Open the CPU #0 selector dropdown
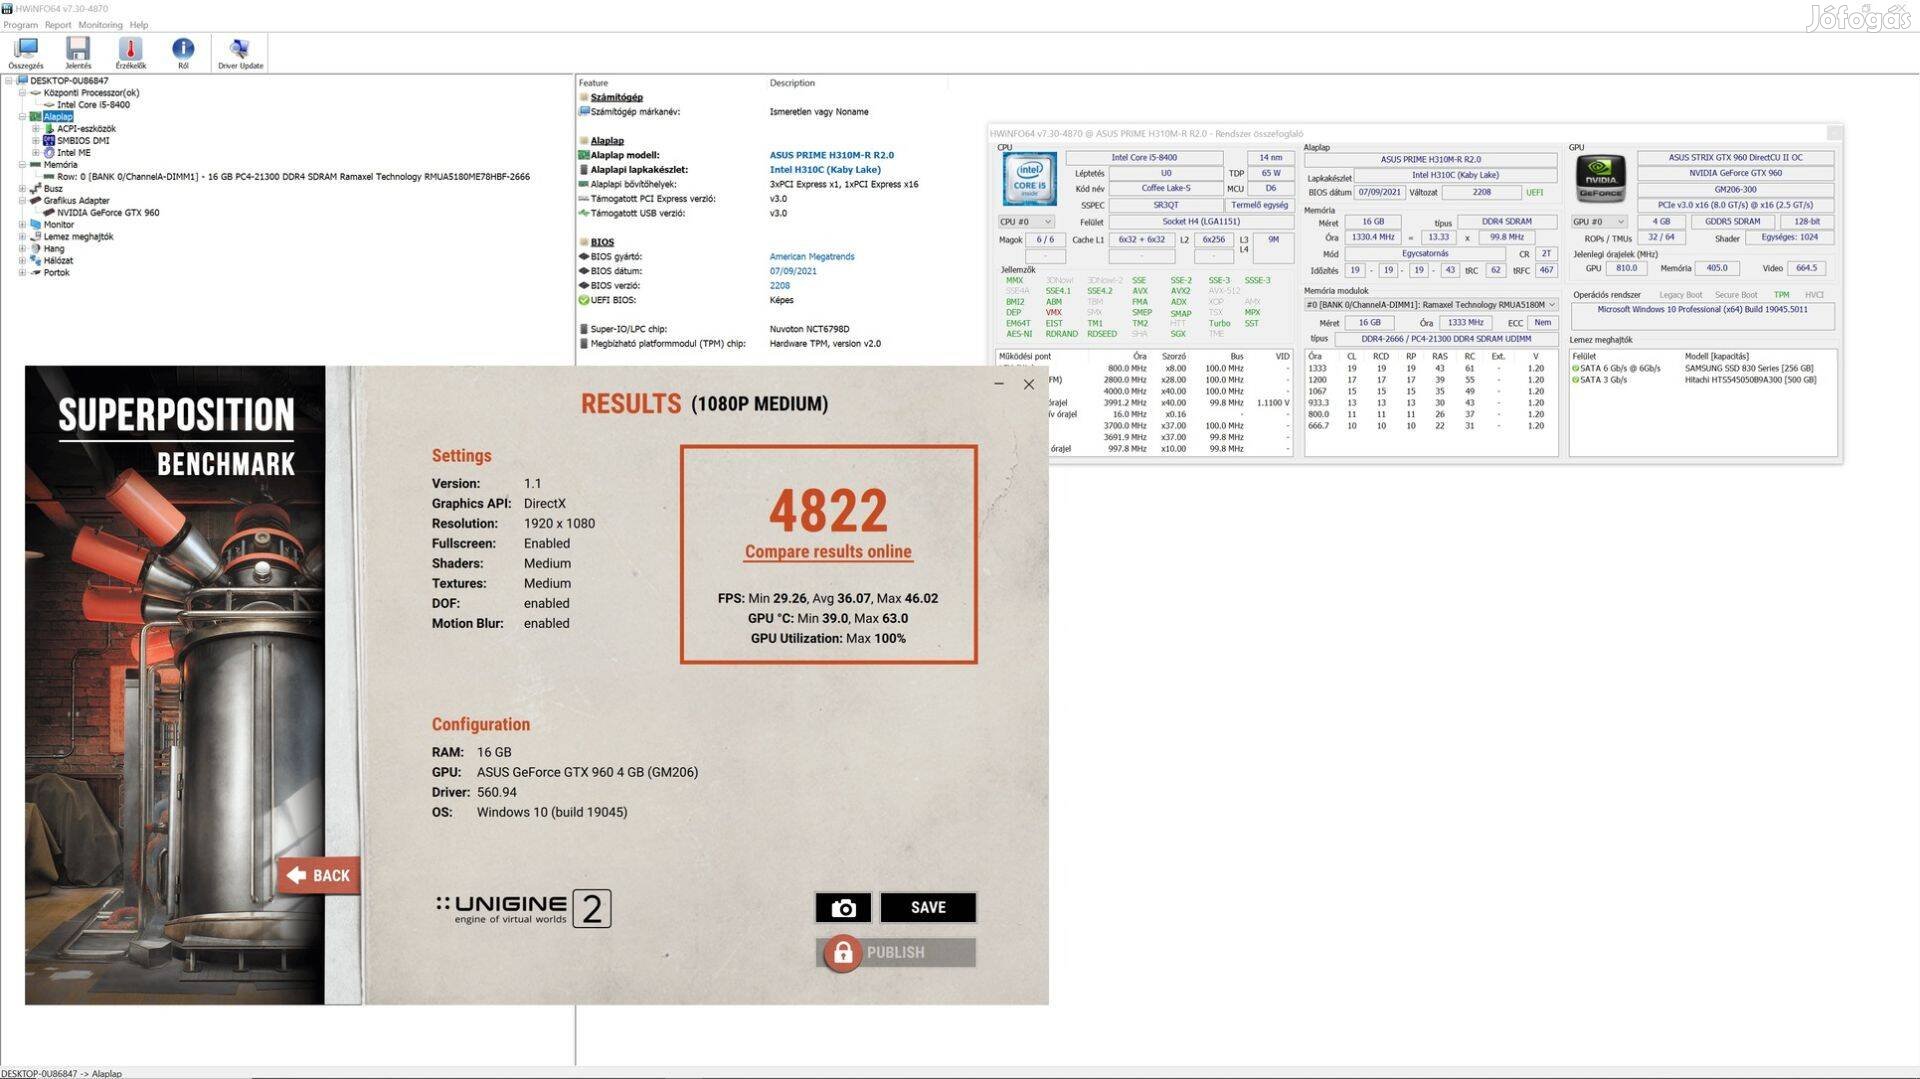This screenshot has height=1079, width=1920. 1026,222
